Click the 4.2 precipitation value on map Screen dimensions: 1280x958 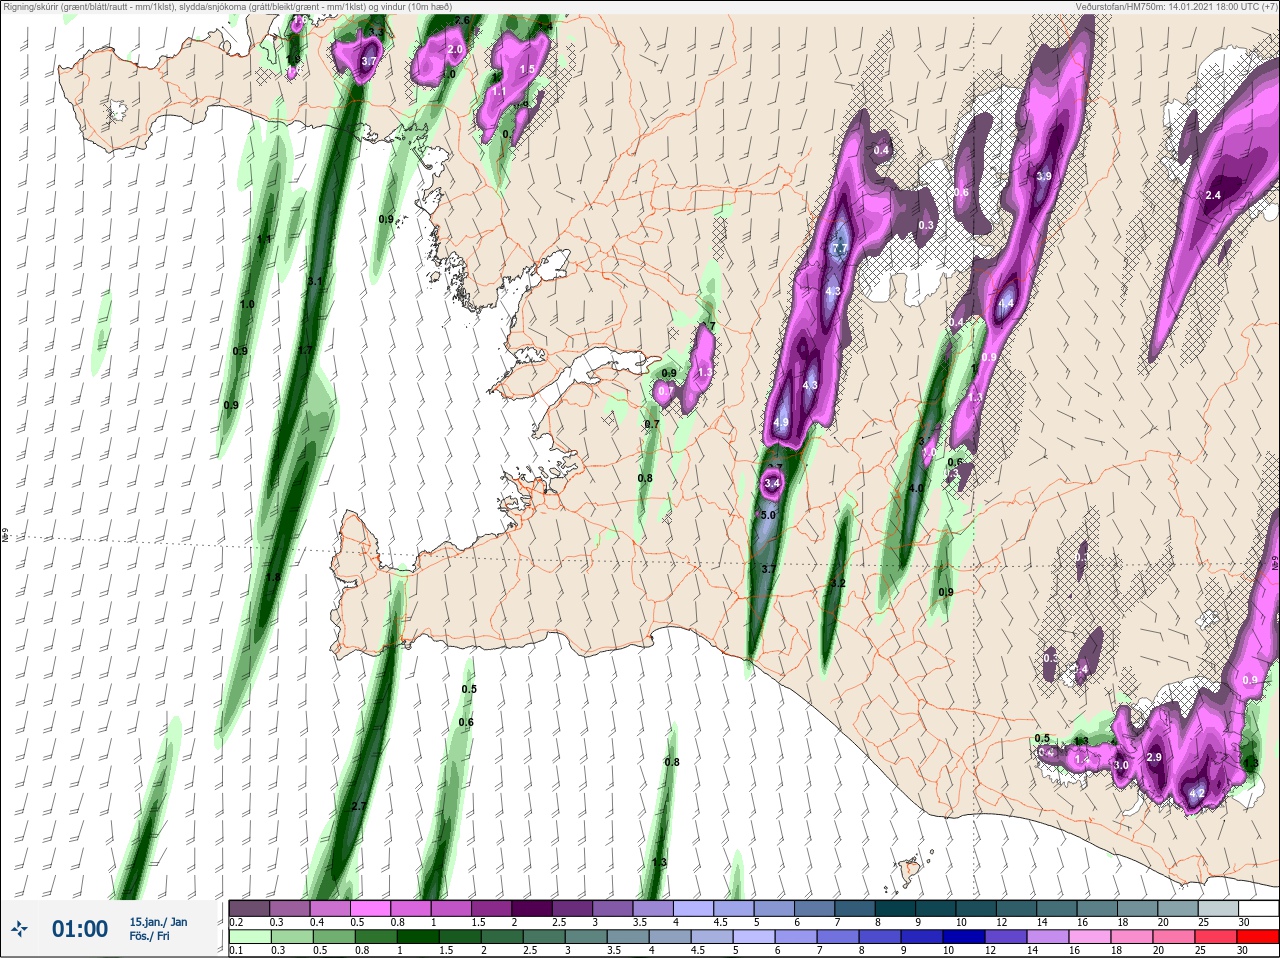(x=1196, y=794)
